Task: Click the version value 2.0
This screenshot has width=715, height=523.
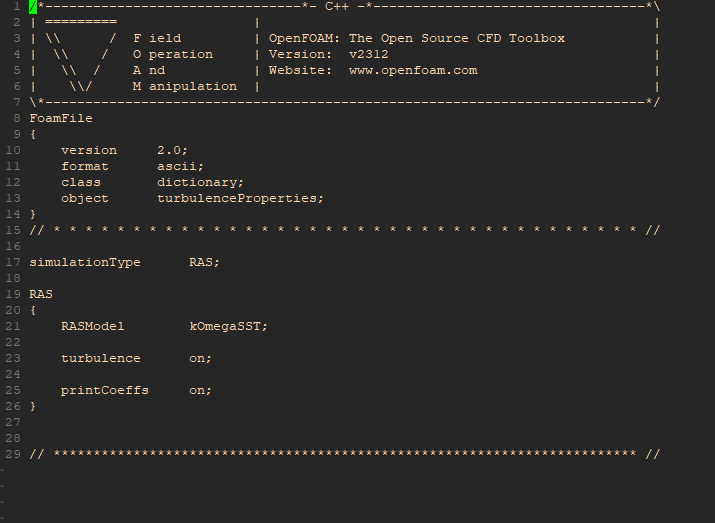Action: [x=172, y=150]
